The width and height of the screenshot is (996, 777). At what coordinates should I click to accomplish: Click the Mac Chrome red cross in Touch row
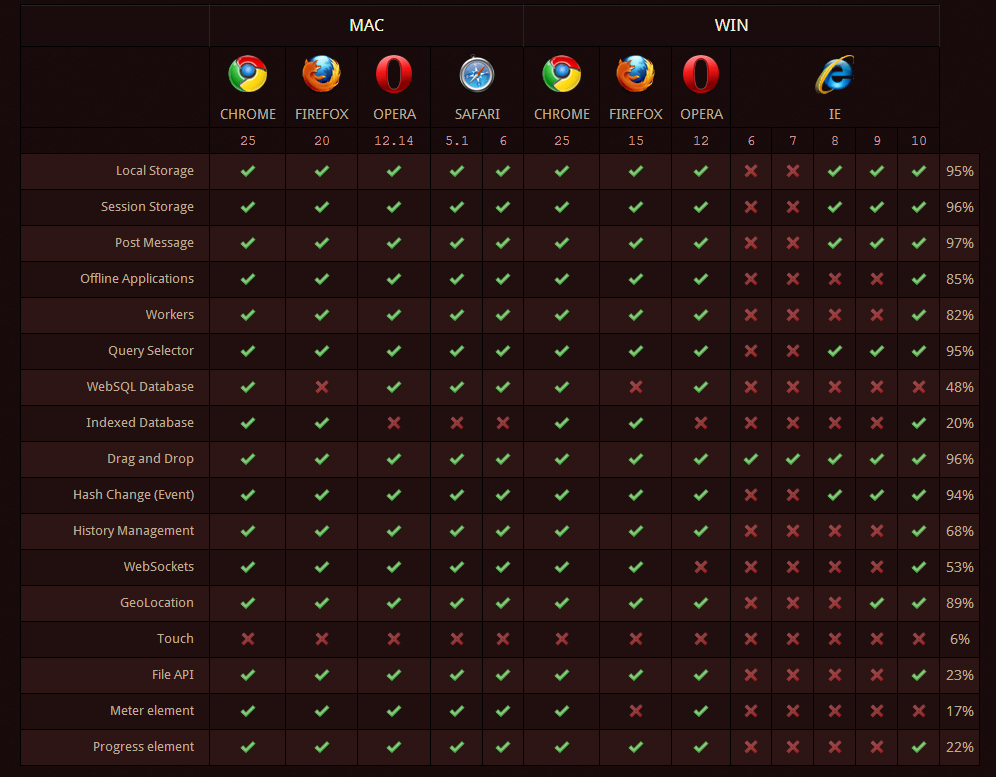tap(247, 639)
